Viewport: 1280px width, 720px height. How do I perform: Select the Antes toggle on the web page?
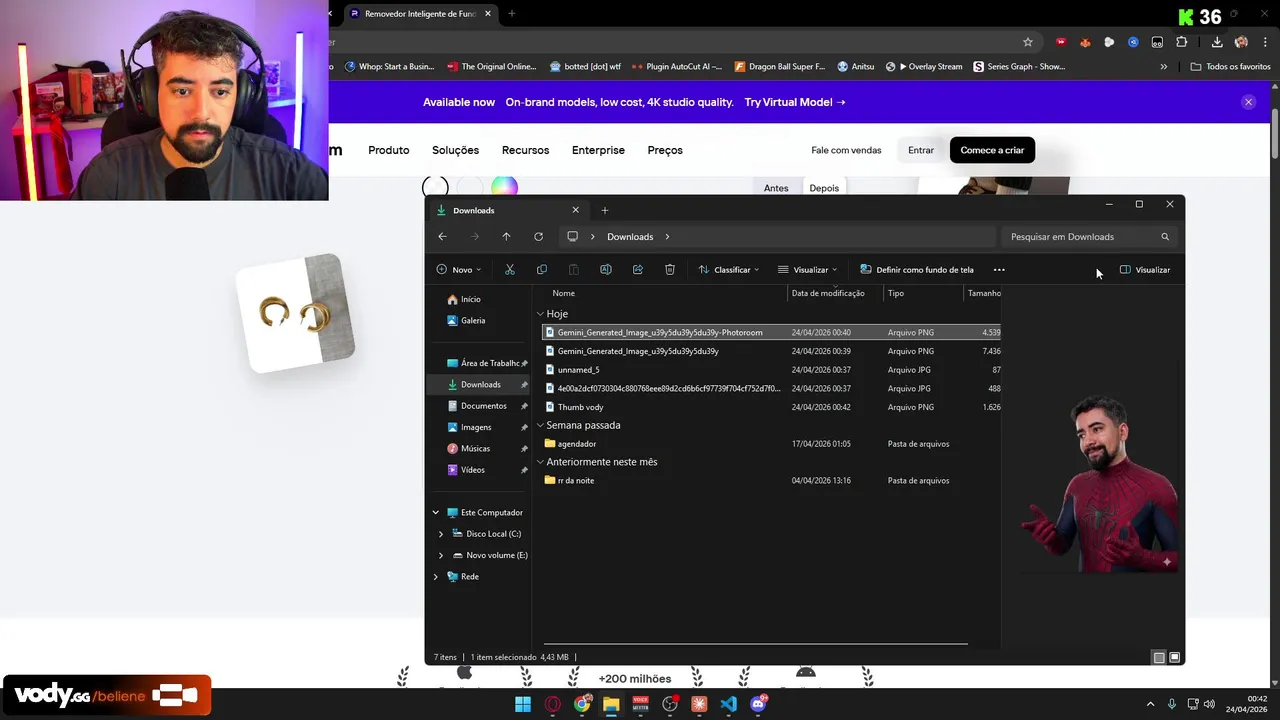click(x=776, y=188)
